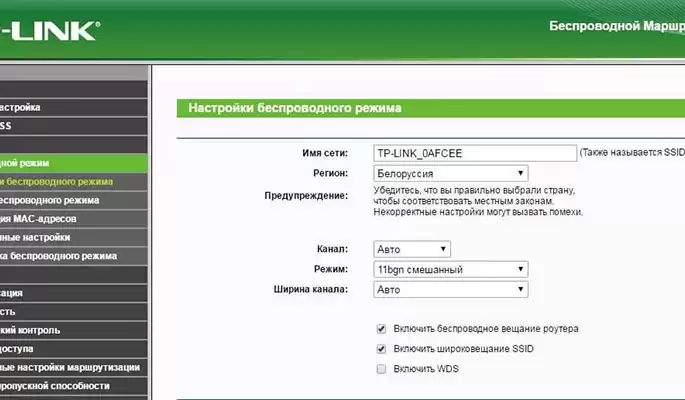Click the Имя сети field with TP-LINK_0AFCEE
Screen dimensions: 685x400
click(x=475, y=153)
